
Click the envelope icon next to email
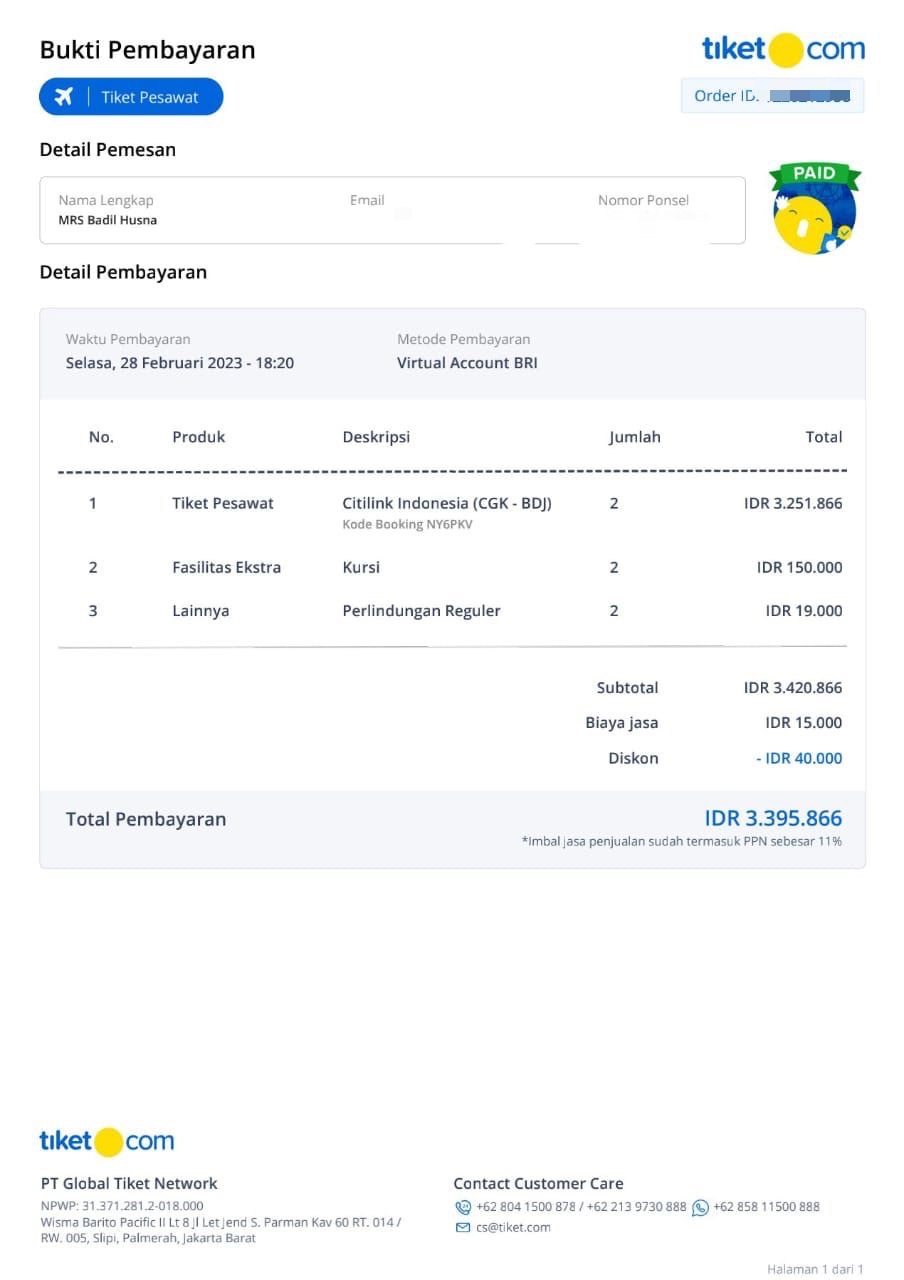(x=463, y=1227)
